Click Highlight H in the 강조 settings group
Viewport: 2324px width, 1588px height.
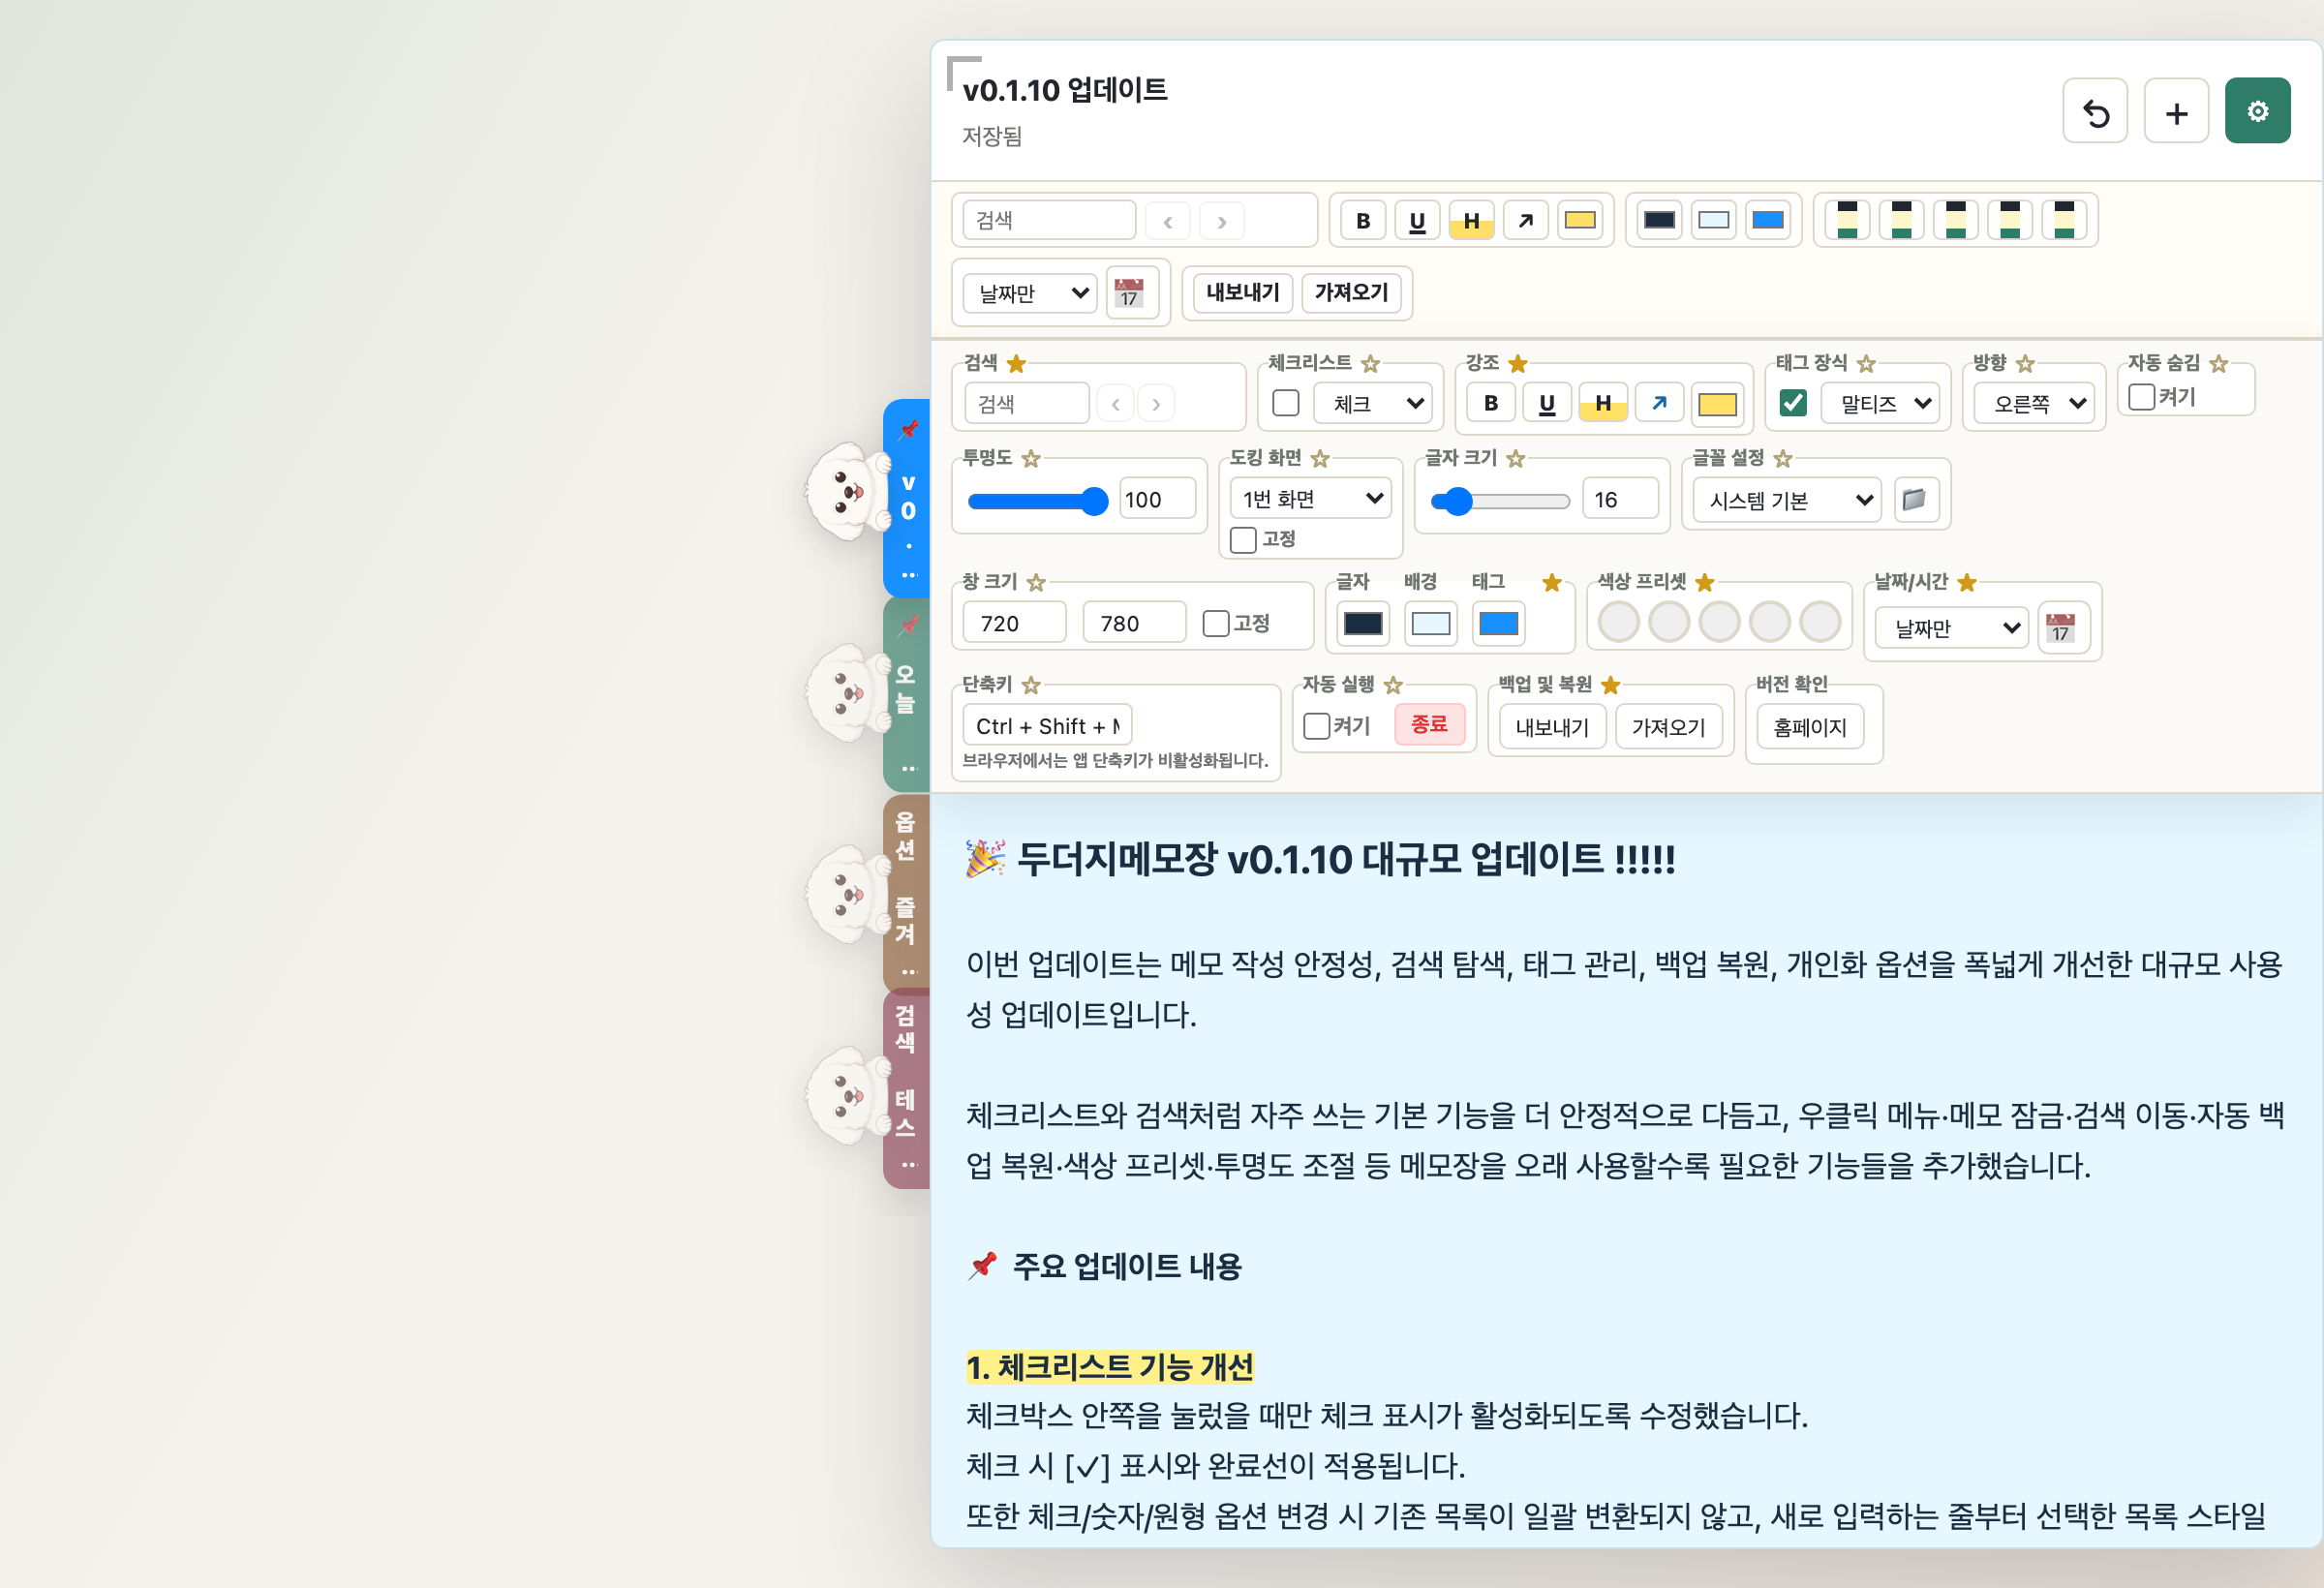[1603, 403]
